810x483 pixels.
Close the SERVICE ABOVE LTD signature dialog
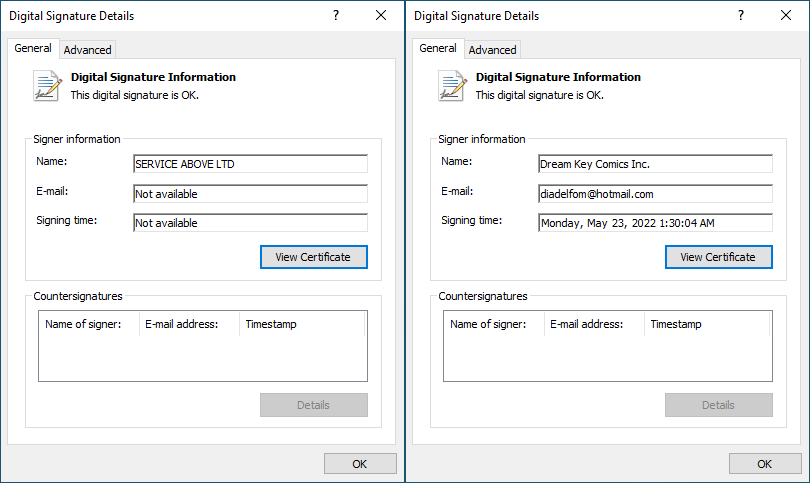381,16
